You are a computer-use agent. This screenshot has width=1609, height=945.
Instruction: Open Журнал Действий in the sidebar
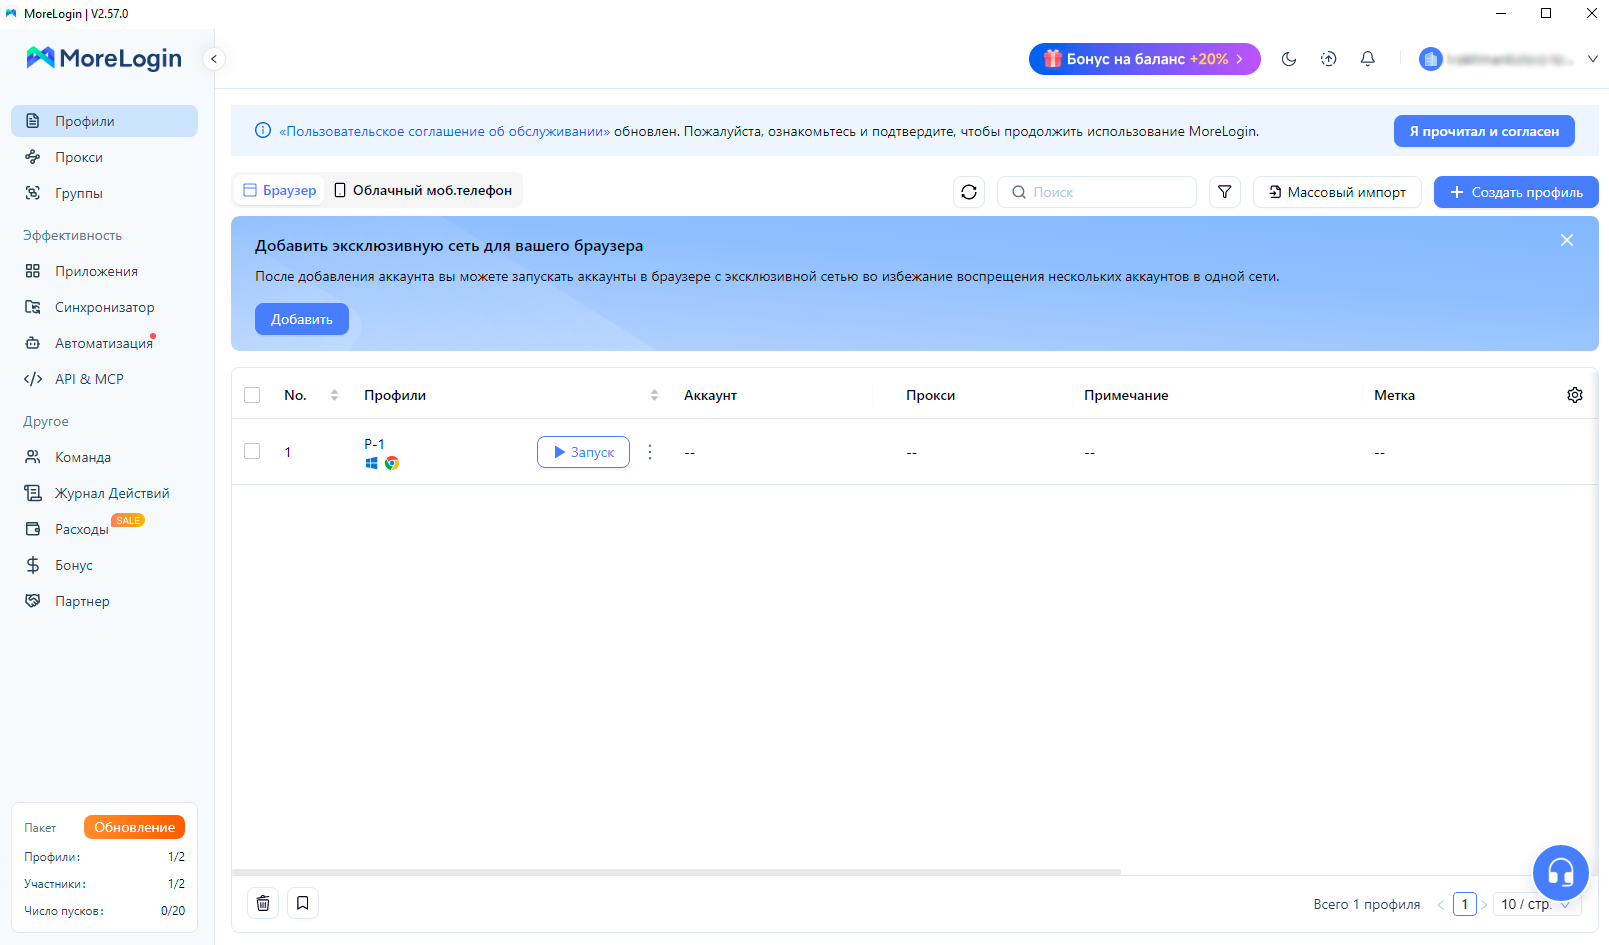tap(104, 493)
